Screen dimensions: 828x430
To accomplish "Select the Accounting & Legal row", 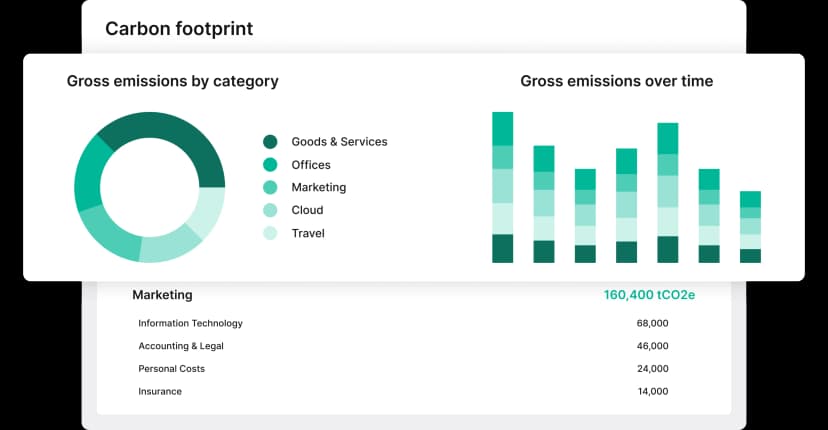I will point(181,346).
